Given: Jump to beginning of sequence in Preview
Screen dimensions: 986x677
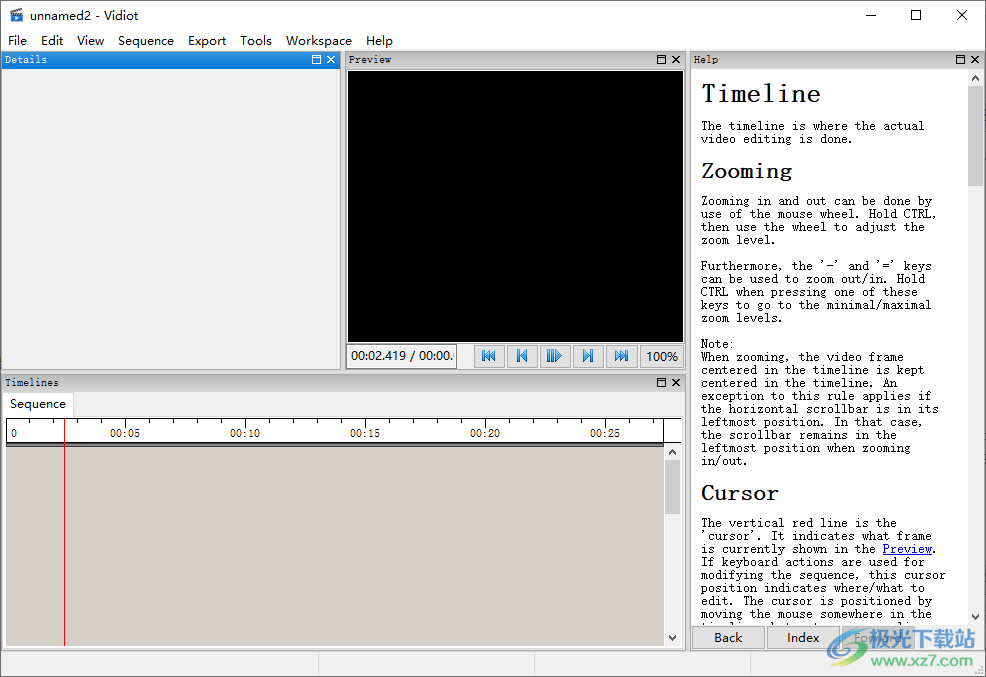Looking at the screenshot, I should 489,356.
